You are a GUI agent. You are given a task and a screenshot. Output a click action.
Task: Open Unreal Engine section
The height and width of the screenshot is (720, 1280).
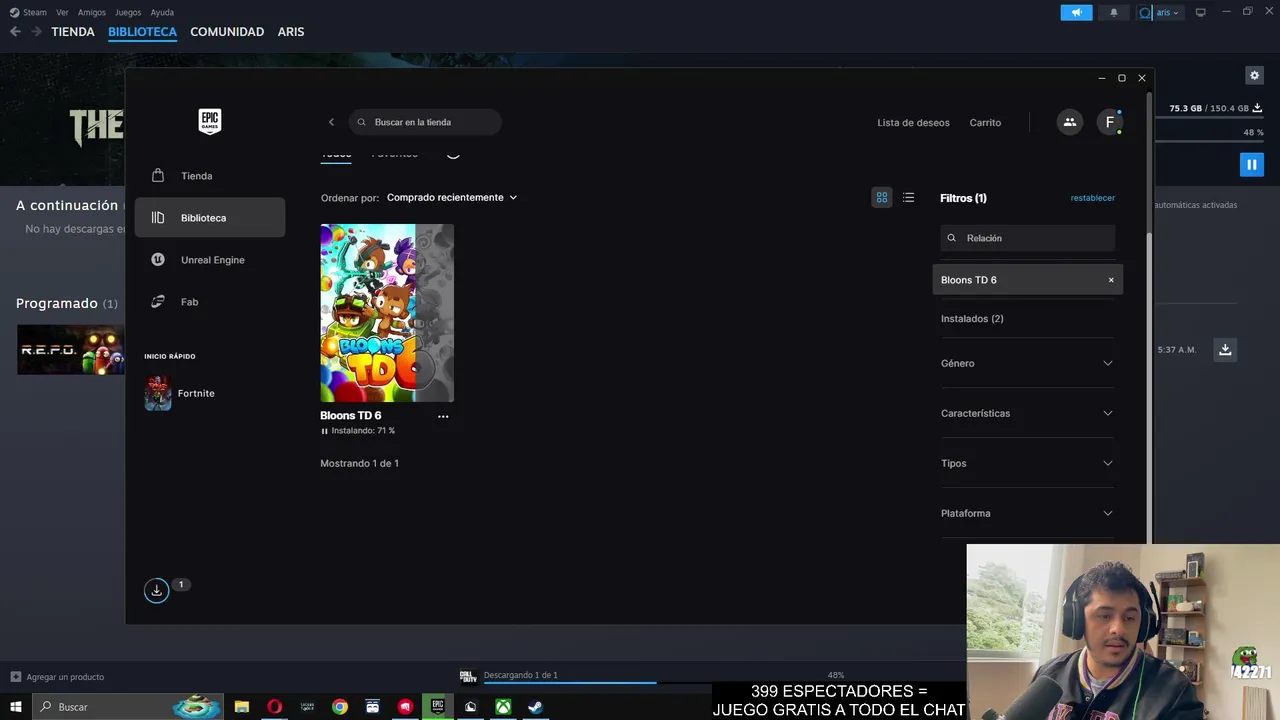(210, 260)
